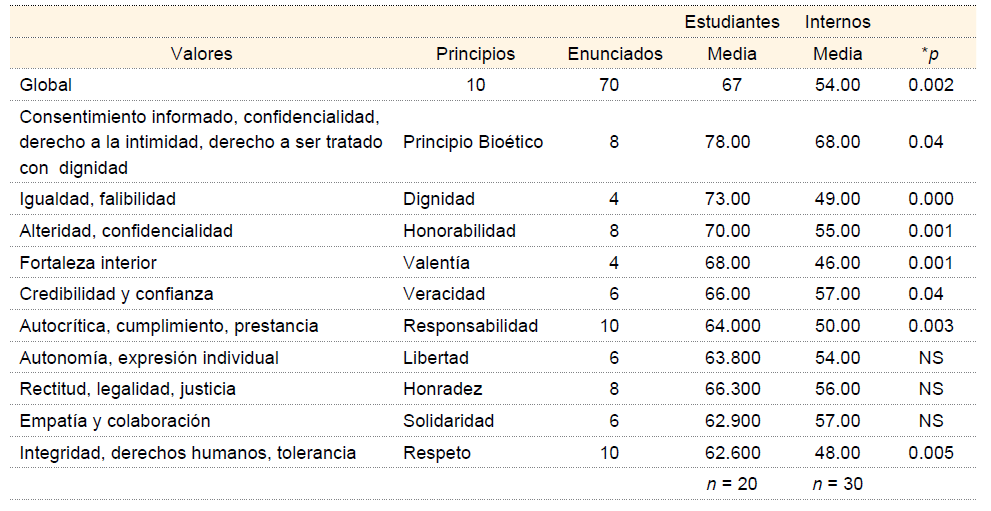Click the 'Valores' column header
The width and height of the screenshot is (991, 511).
point(201,54)
